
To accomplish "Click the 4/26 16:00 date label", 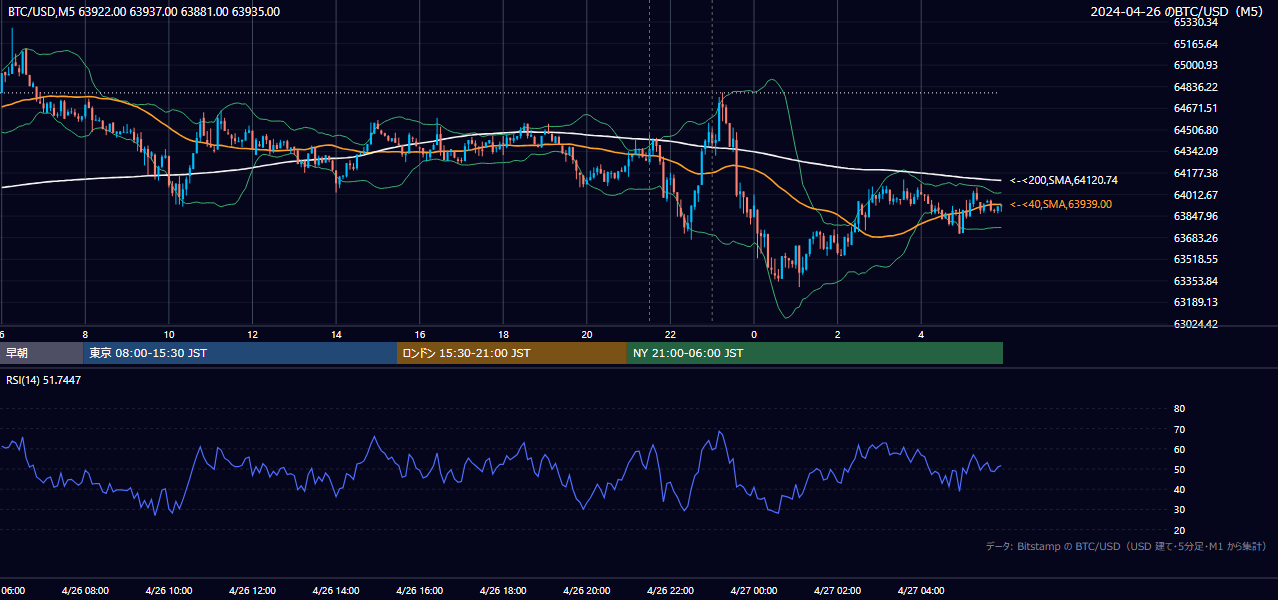I will pos(420,591).
